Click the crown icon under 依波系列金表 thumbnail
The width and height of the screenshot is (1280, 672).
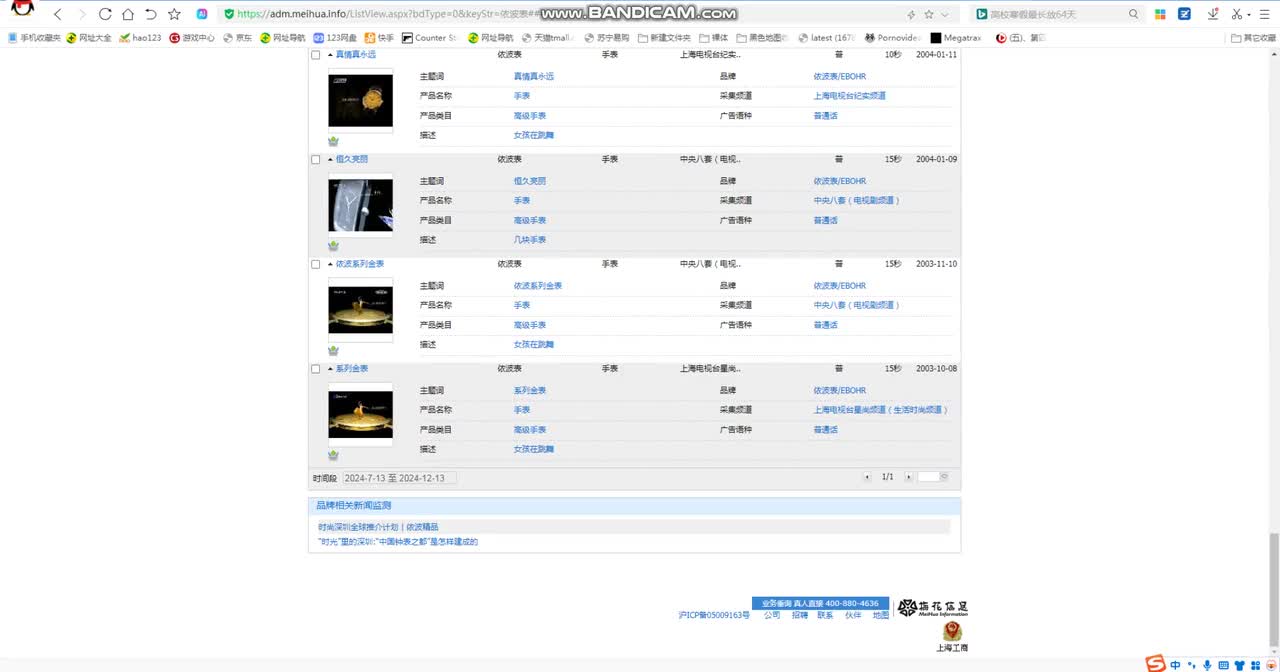pyautogui.click(x=333, y=351)
